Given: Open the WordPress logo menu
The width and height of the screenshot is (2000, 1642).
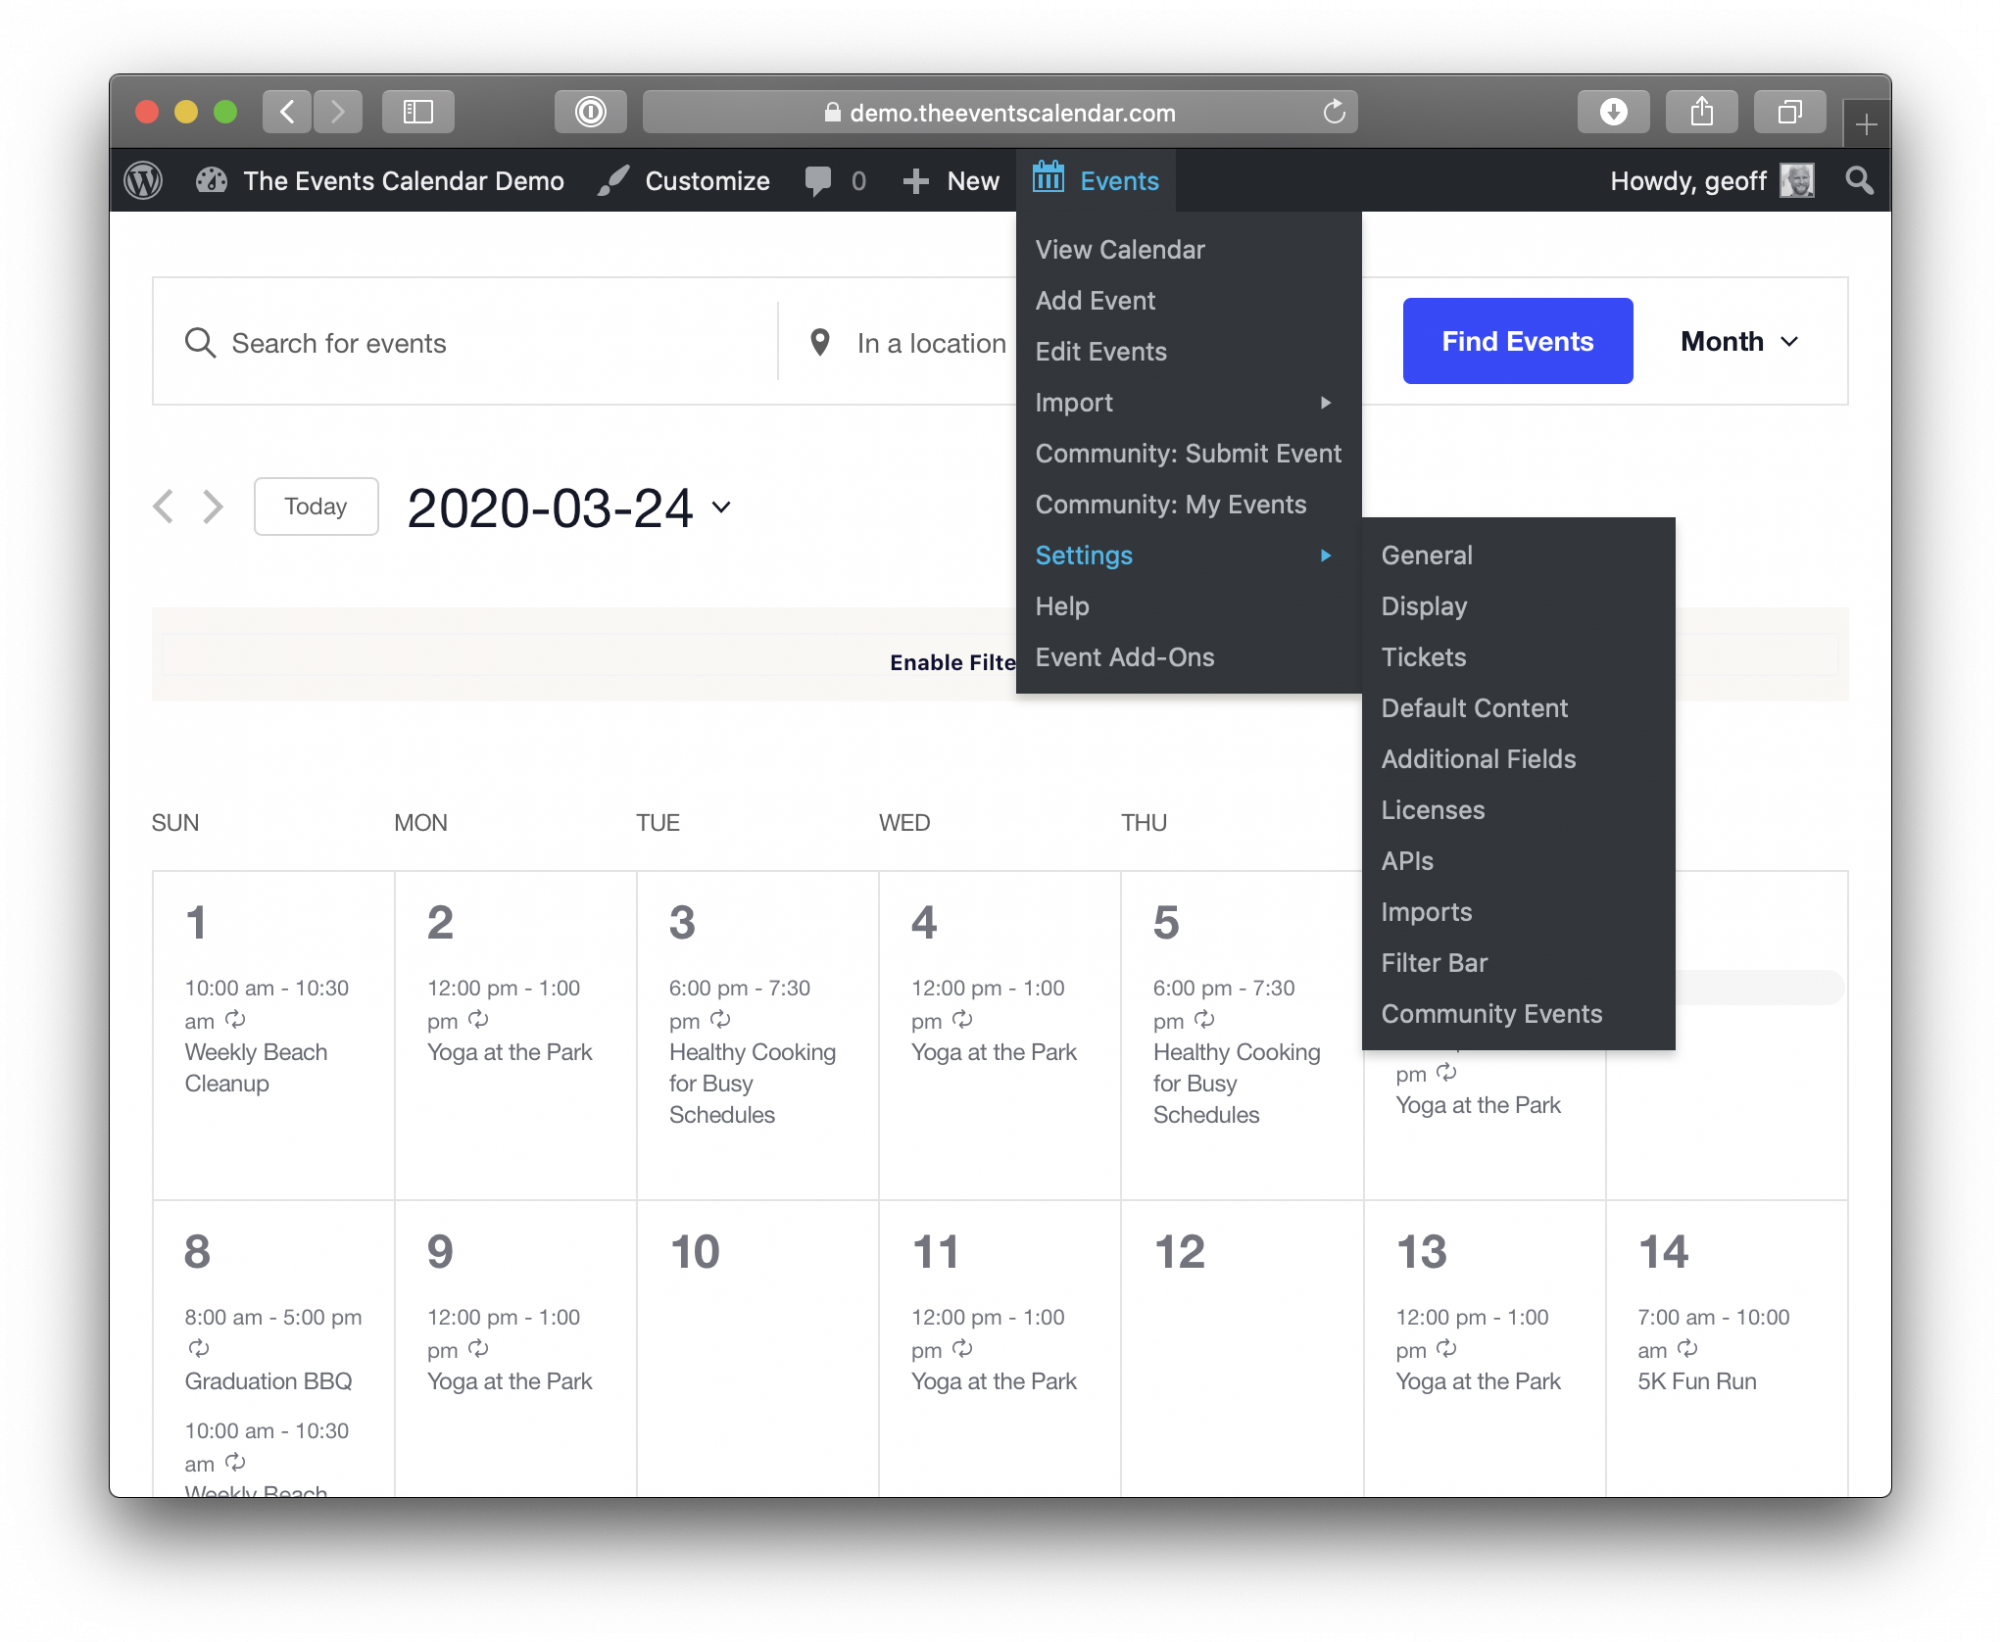Looking at the screenshot, I should (x=142, y=180).
